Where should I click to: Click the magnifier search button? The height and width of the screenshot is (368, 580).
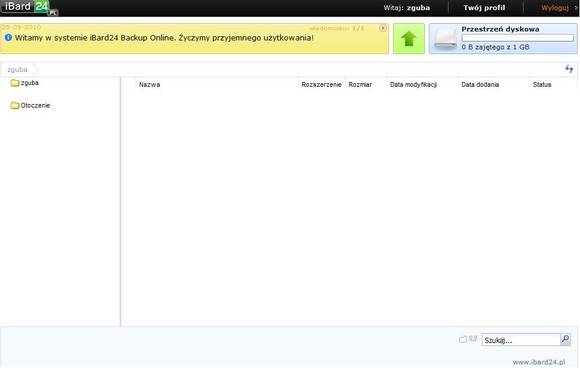pyautogui.click(x=565, y=339)
